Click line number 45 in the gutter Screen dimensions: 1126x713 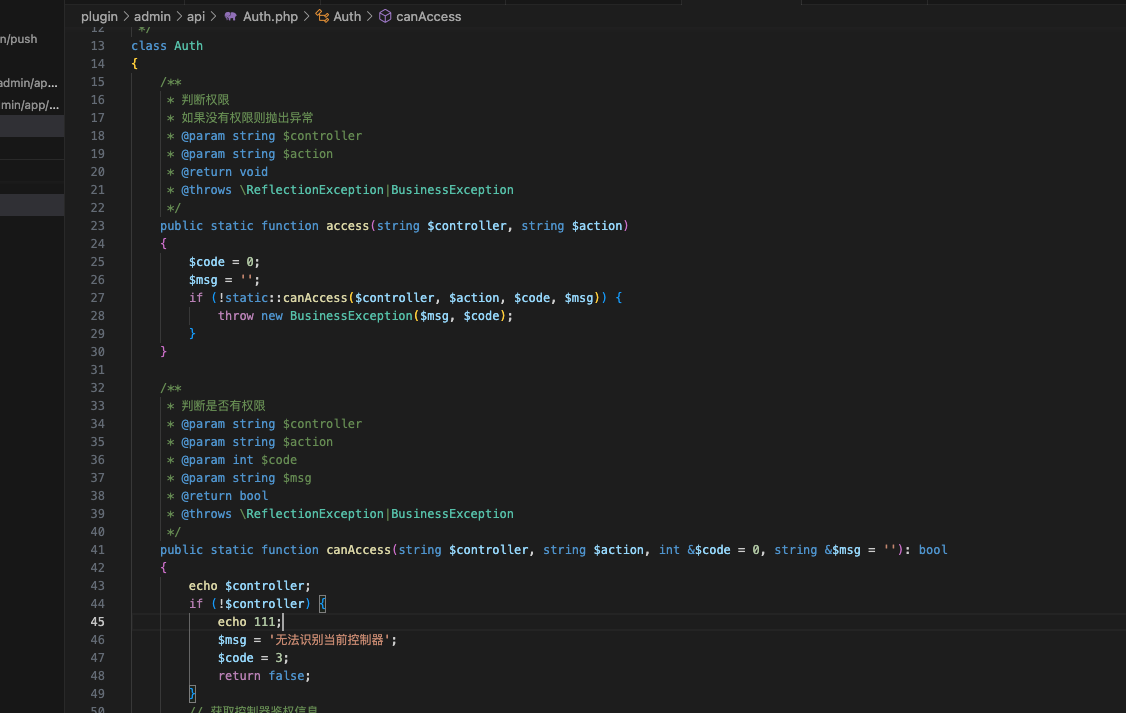click(x=98, y=622)
